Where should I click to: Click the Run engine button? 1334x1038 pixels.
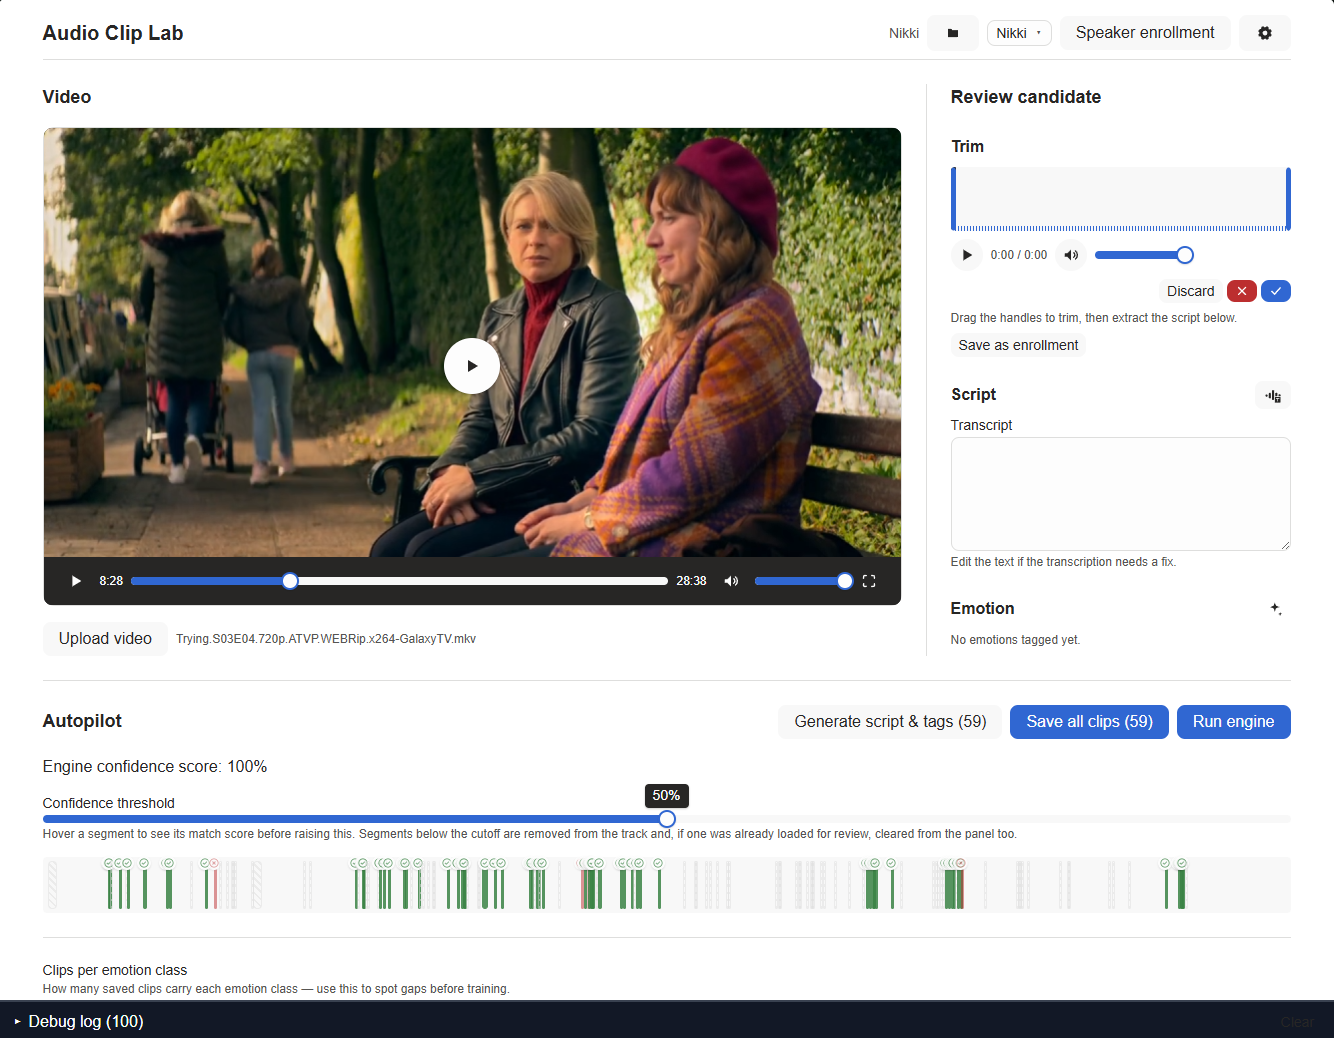(1233, 722)
